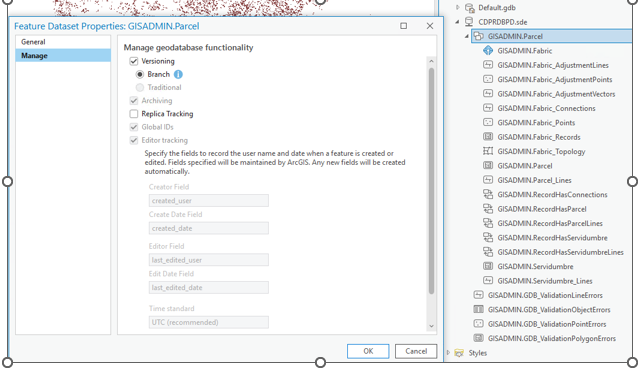Viewport: 638px width, 374px height.
Task: Click the GISADMIN.Parcel feature dataset icon
Action: [x=479, y=36]
